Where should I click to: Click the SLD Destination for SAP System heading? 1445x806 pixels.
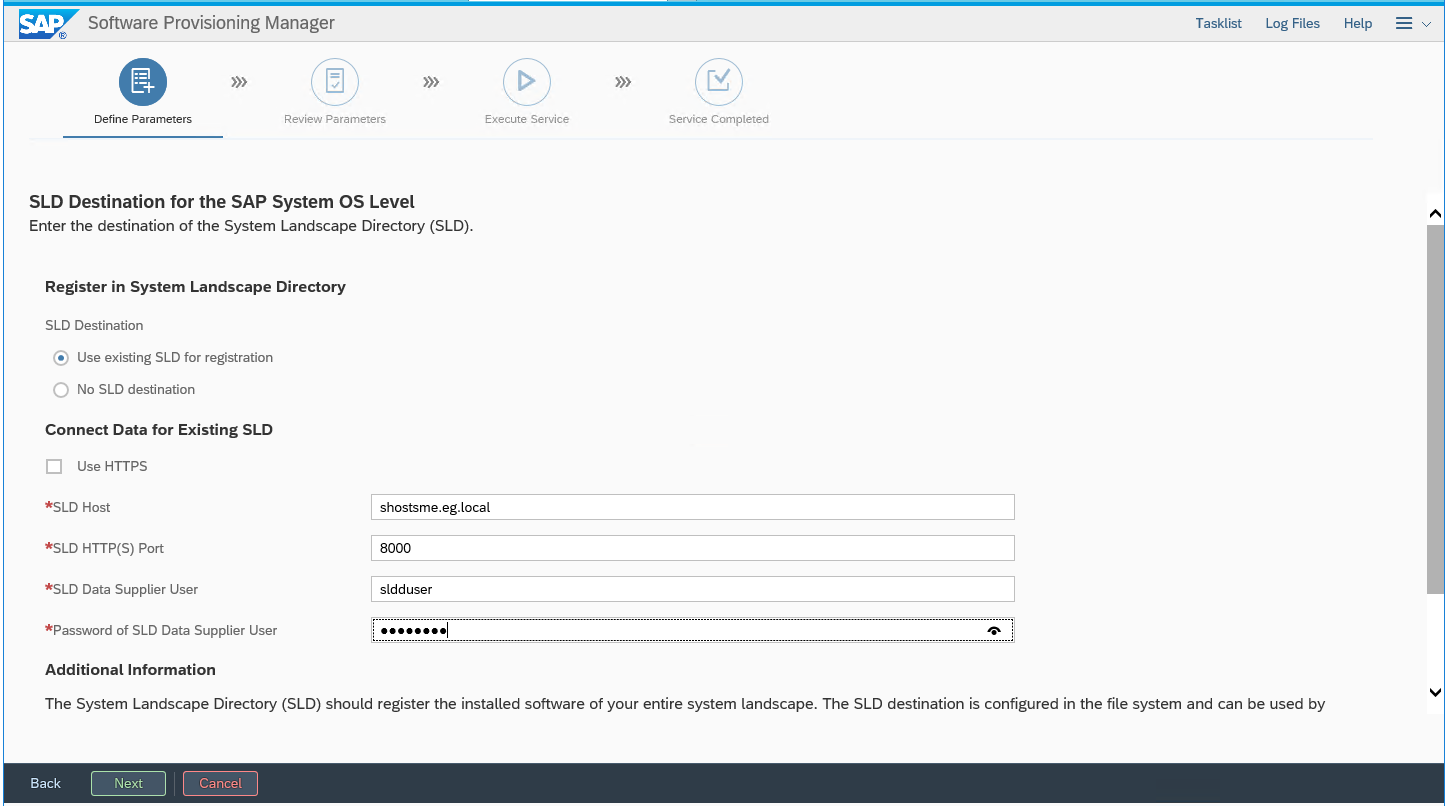(x=222, y=202)
